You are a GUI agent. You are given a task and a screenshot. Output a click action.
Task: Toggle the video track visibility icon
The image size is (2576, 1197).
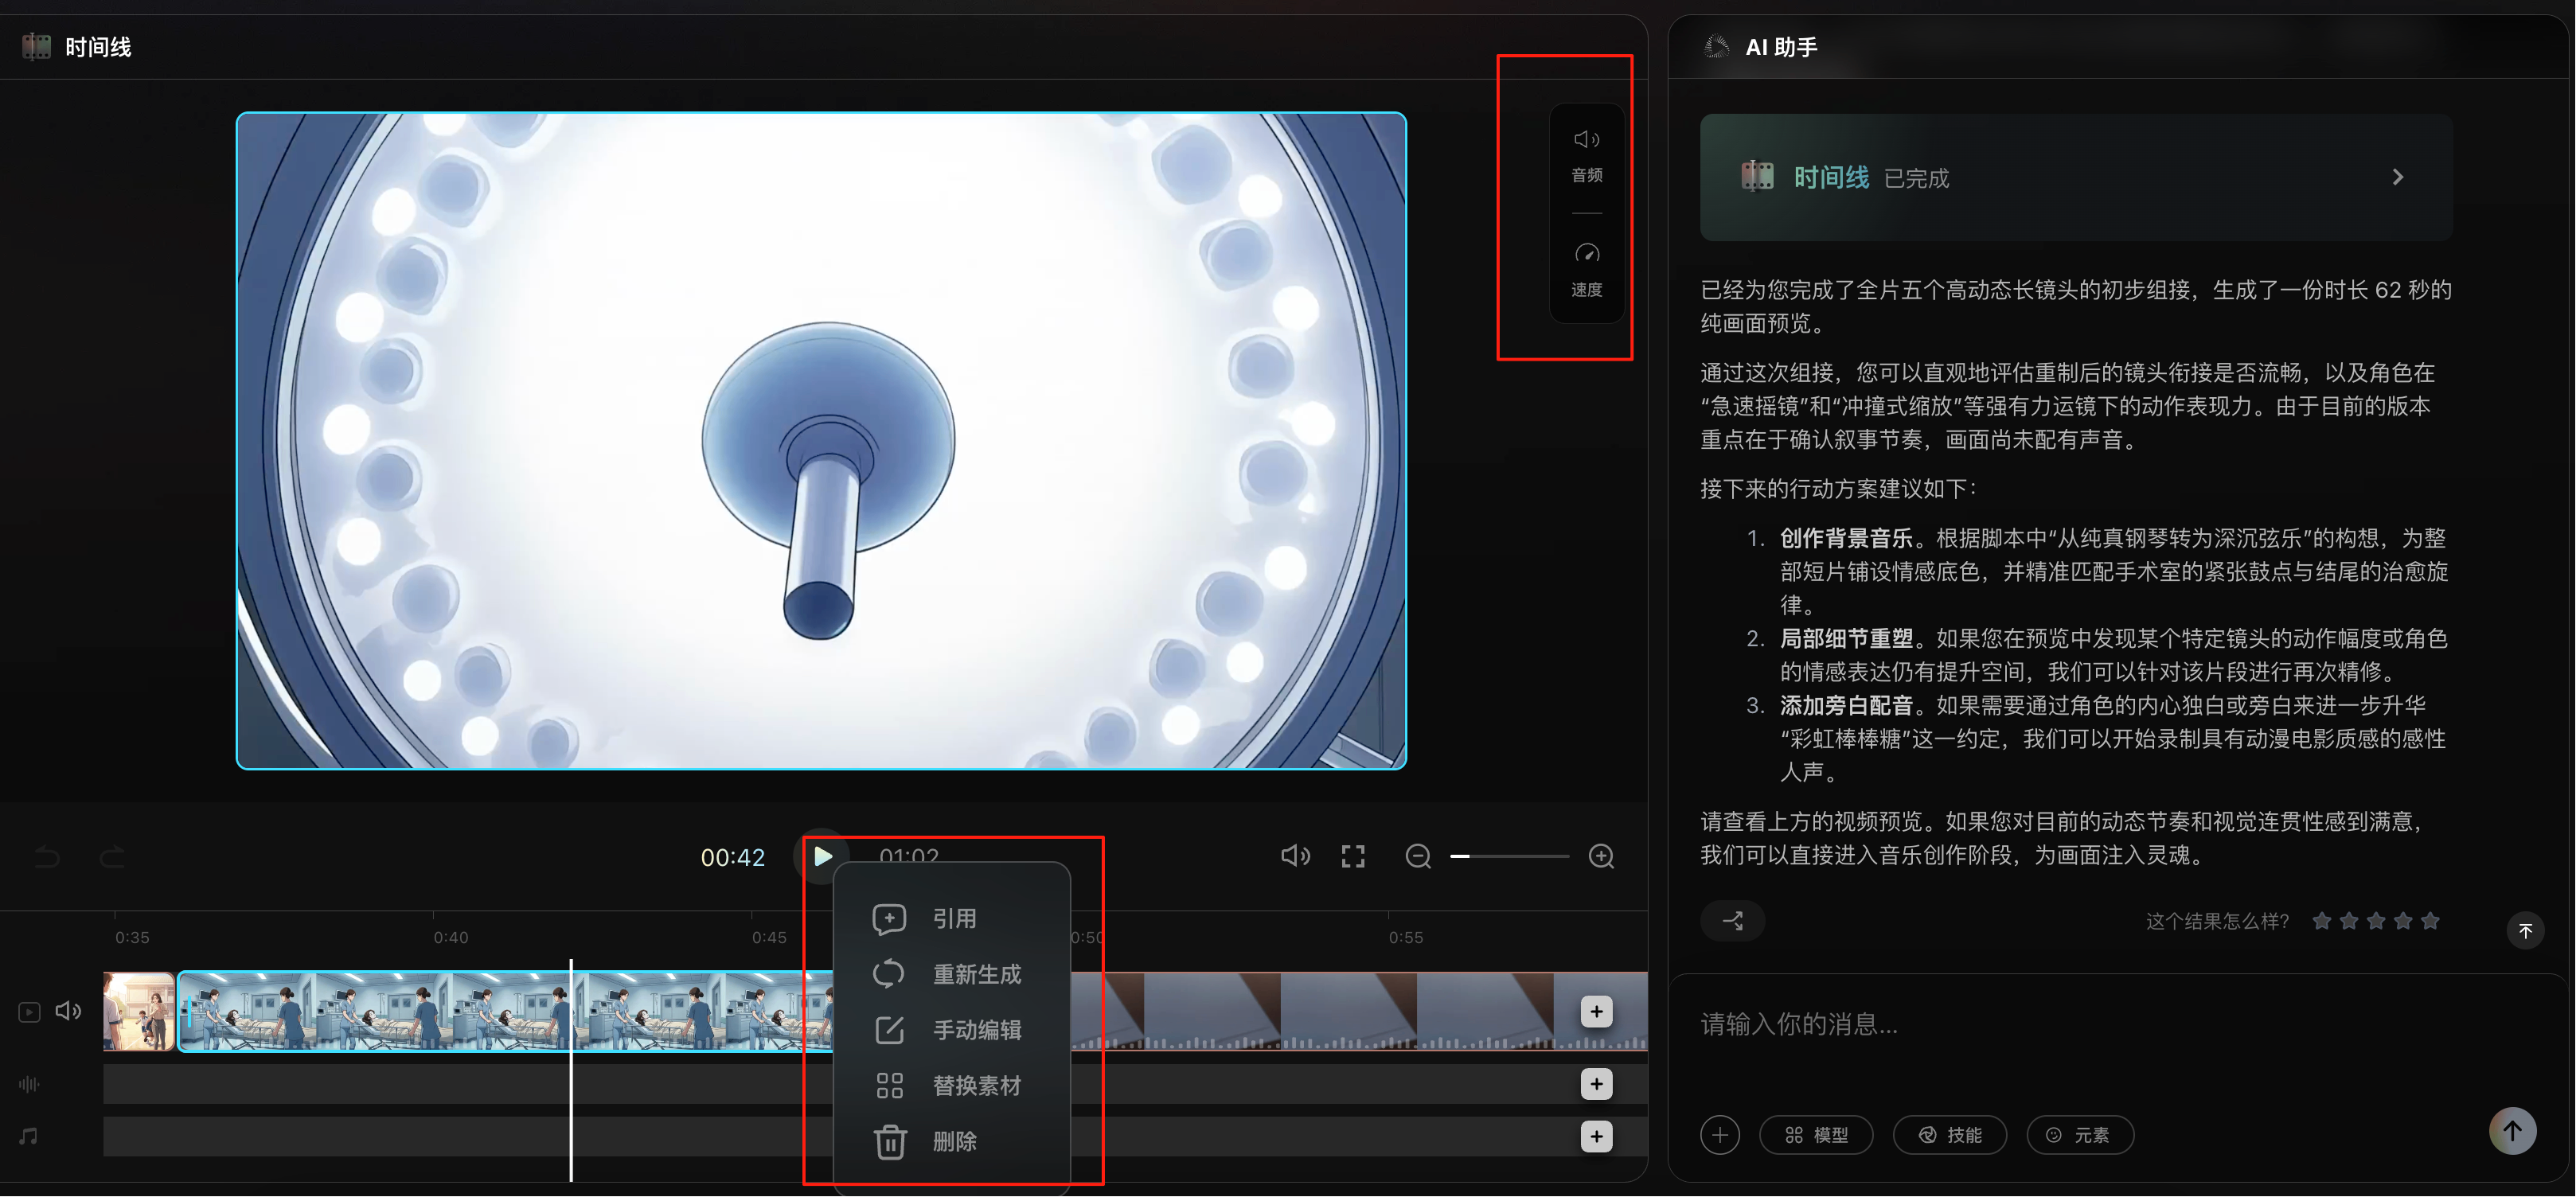[29, 1012]
